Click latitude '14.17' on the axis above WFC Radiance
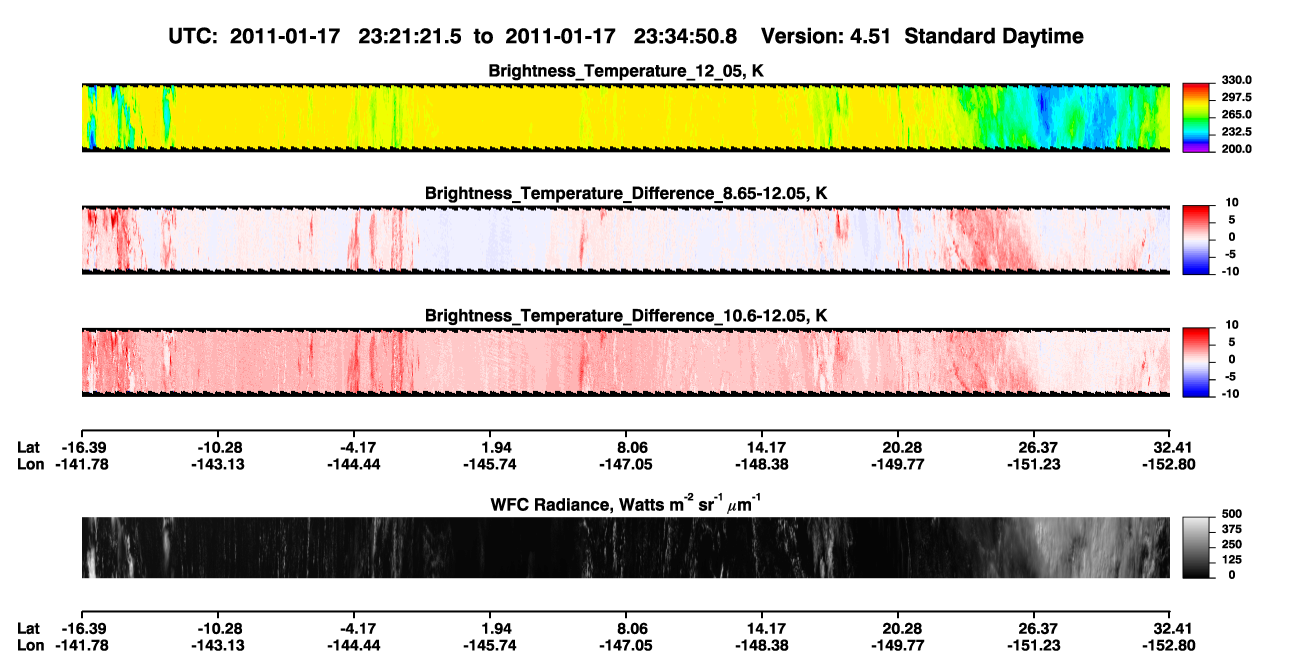This screenshot has width=1300, height=667. pos(762,447)
